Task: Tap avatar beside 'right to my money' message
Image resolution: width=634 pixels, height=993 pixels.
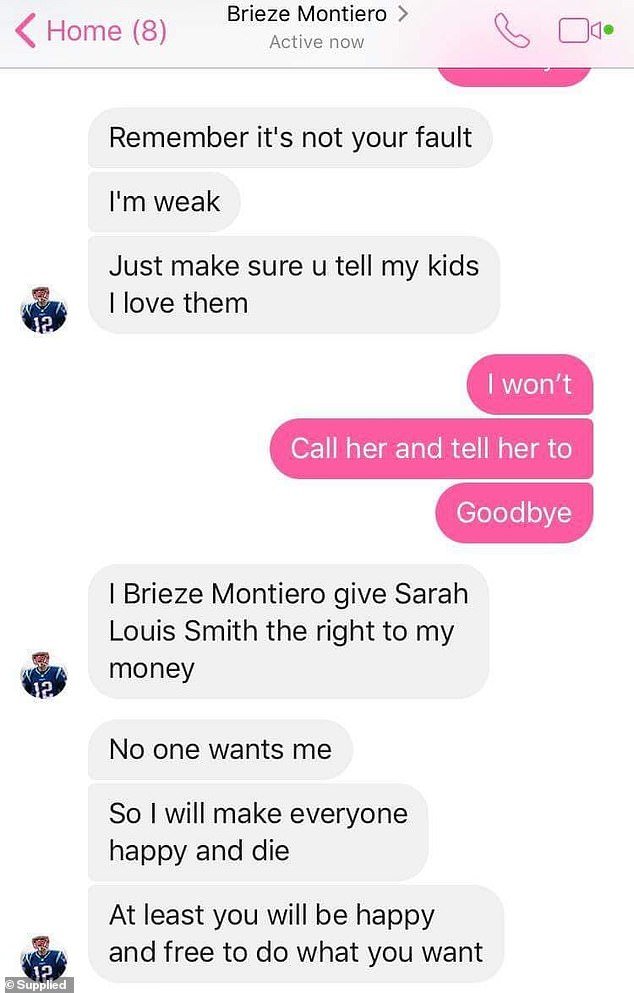Action: (44, 675)
